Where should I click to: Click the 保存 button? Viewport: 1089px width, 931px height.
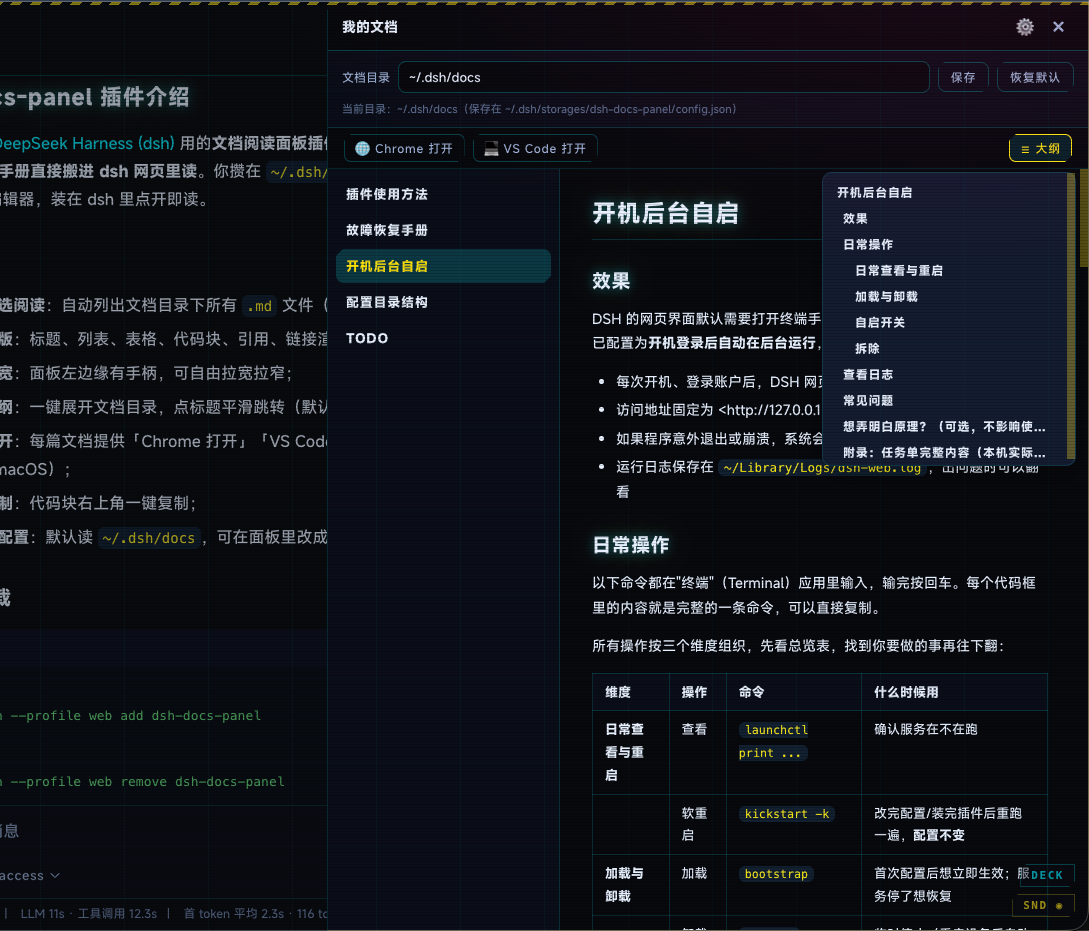(x=963, y=77)
